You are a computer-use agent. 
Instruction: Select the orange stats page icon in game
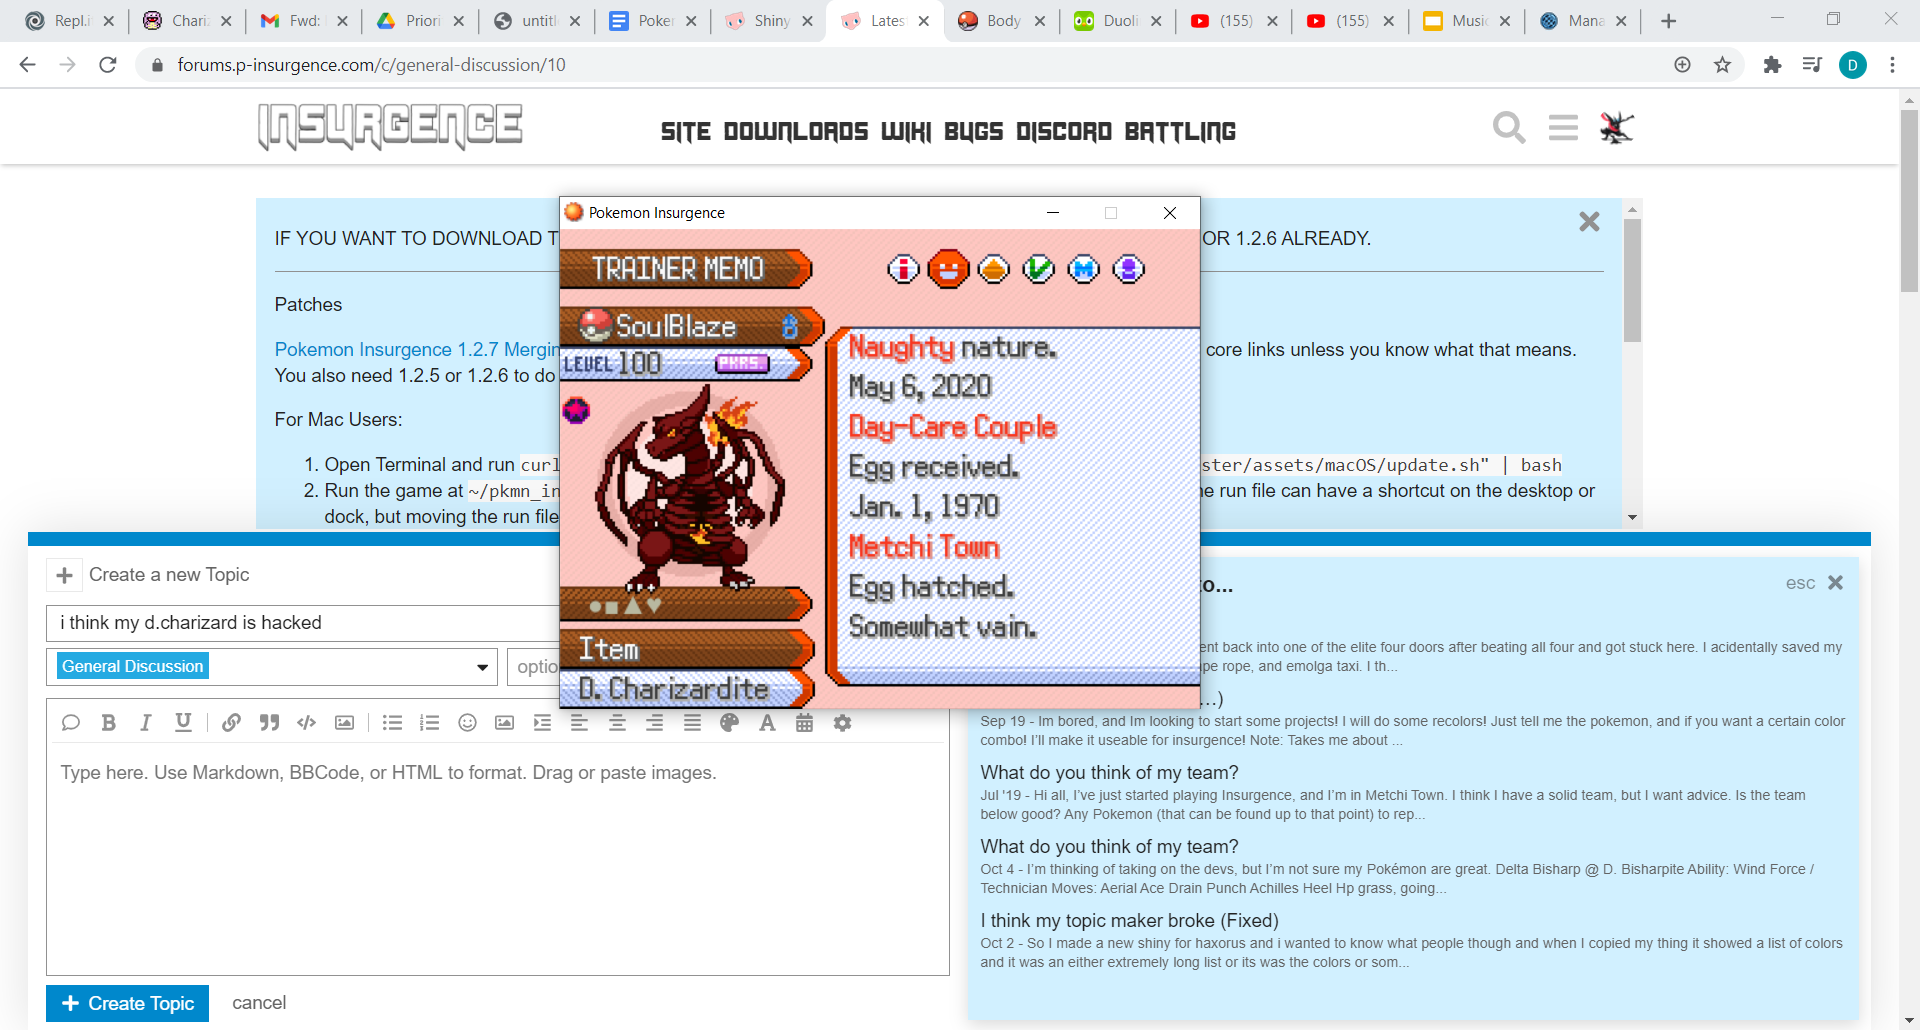point(993,269)
